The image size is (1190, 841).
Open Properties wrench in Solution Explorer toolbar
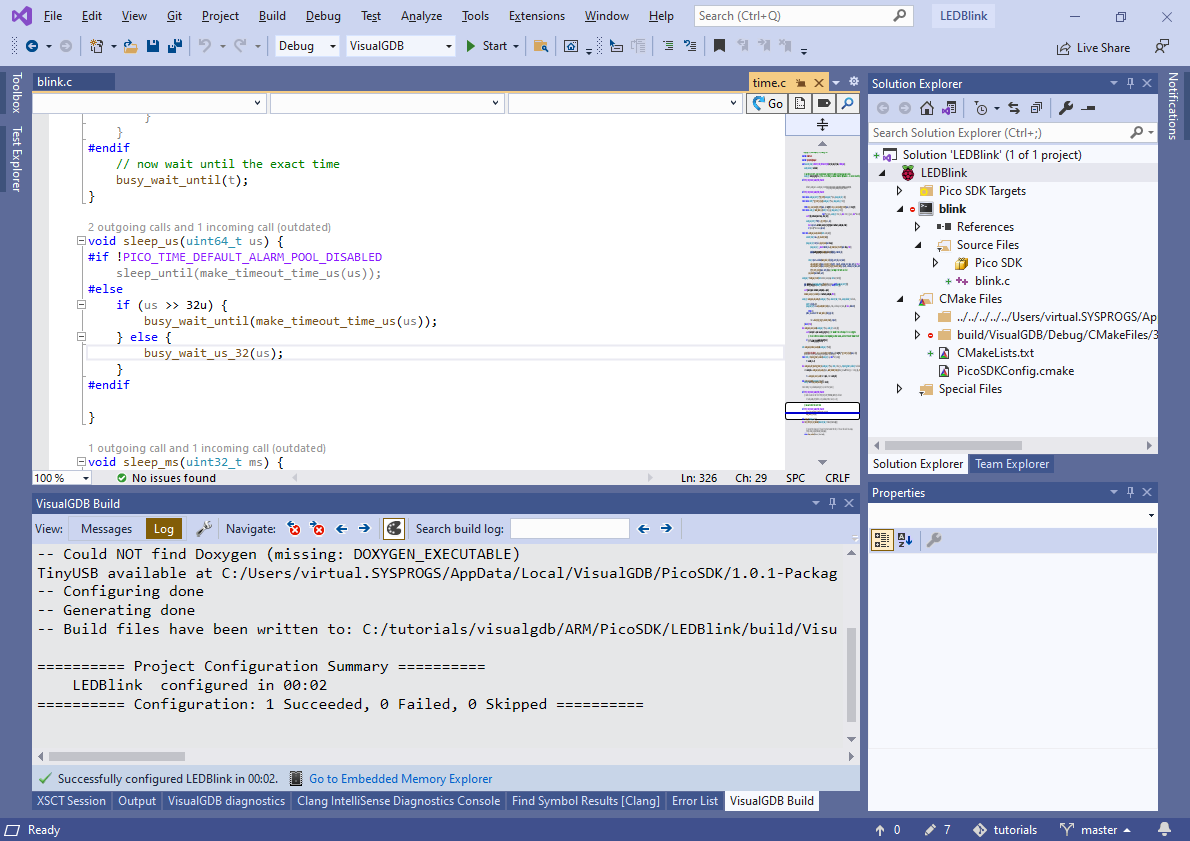pos(1066,109)
